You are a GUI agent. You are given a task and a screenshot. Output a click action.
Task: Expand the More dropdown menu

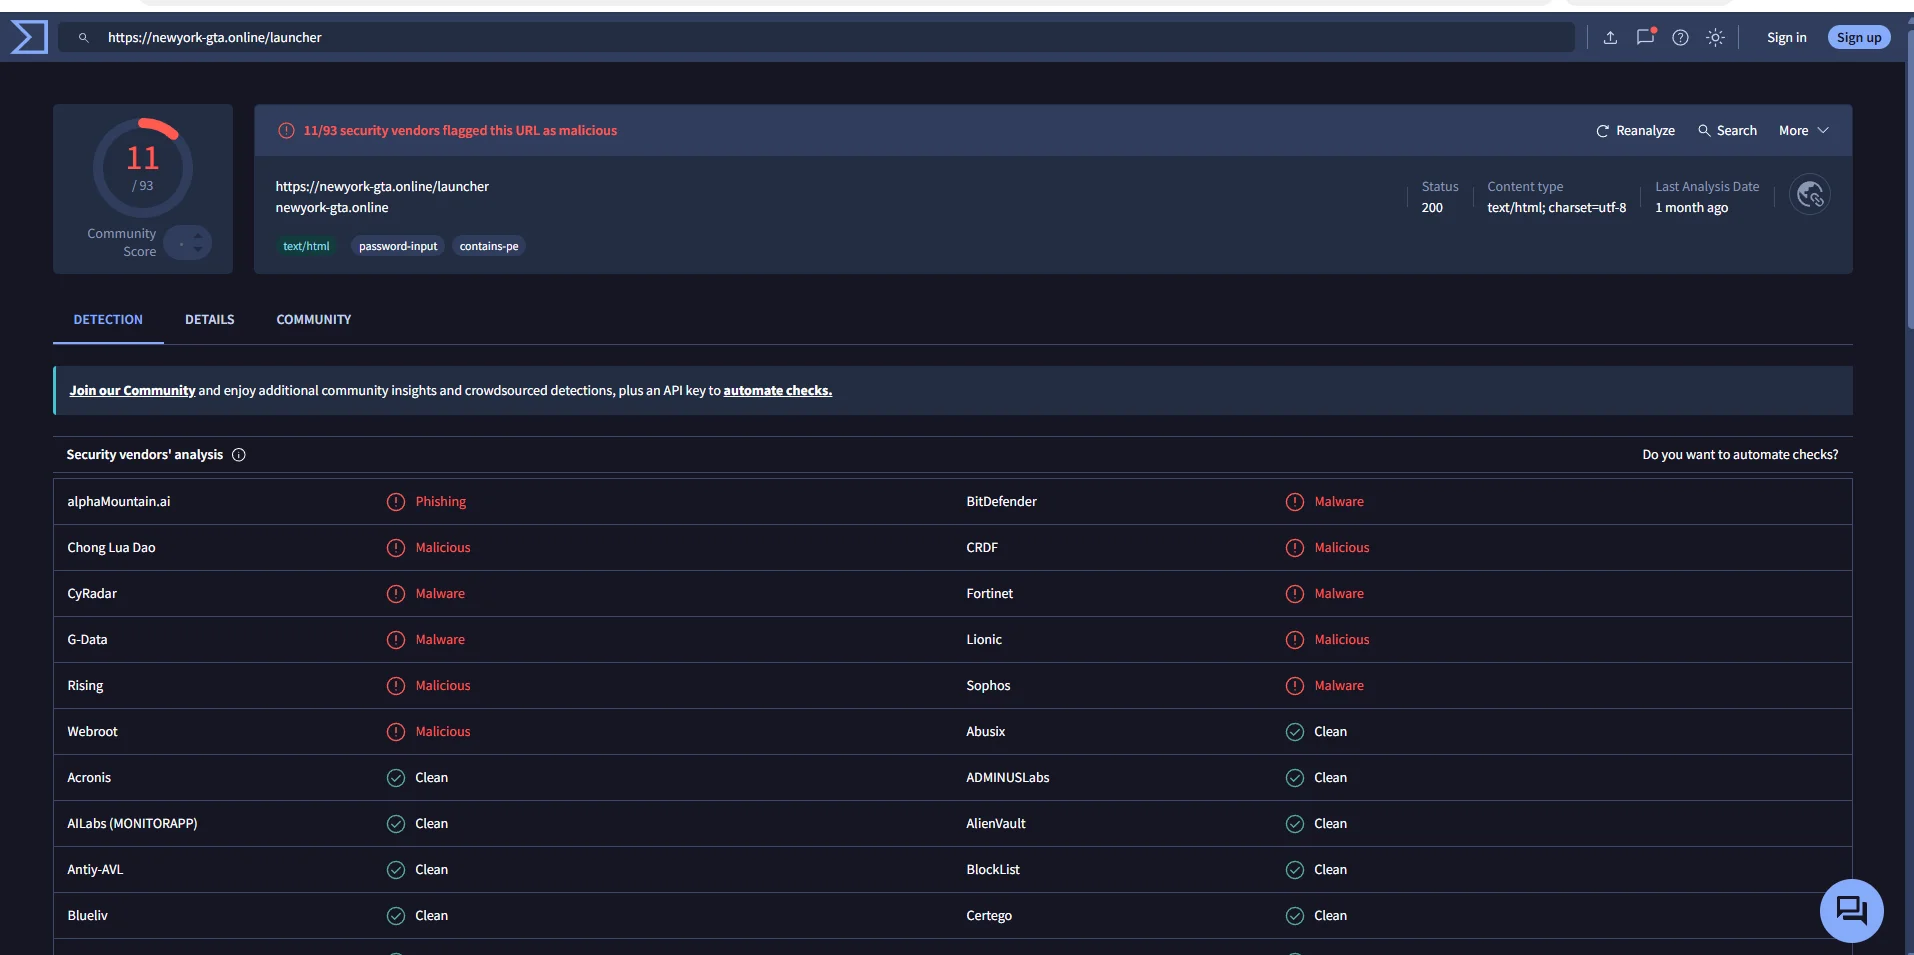1803,130
